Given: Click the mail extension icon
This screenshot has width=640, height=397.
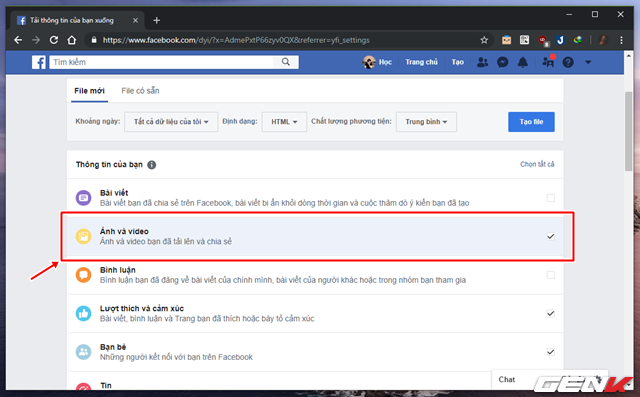Looking at the screenshot, I should coord(507,40).
